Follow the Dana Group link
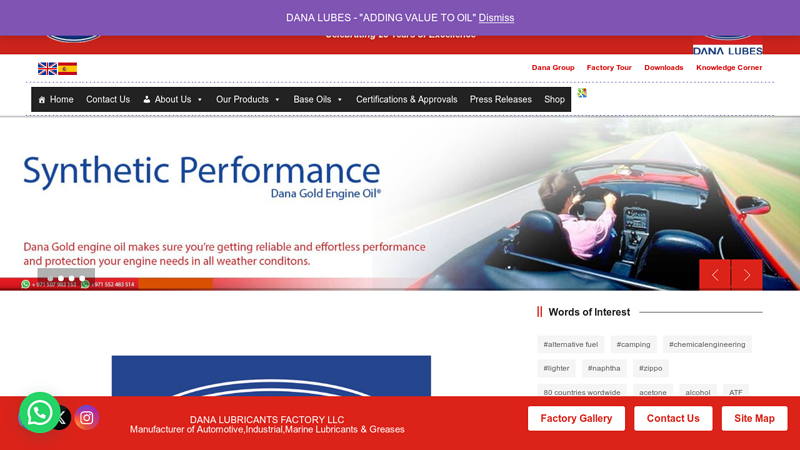The height and width of the screenshot is (450, 800). tap(553, 67)
